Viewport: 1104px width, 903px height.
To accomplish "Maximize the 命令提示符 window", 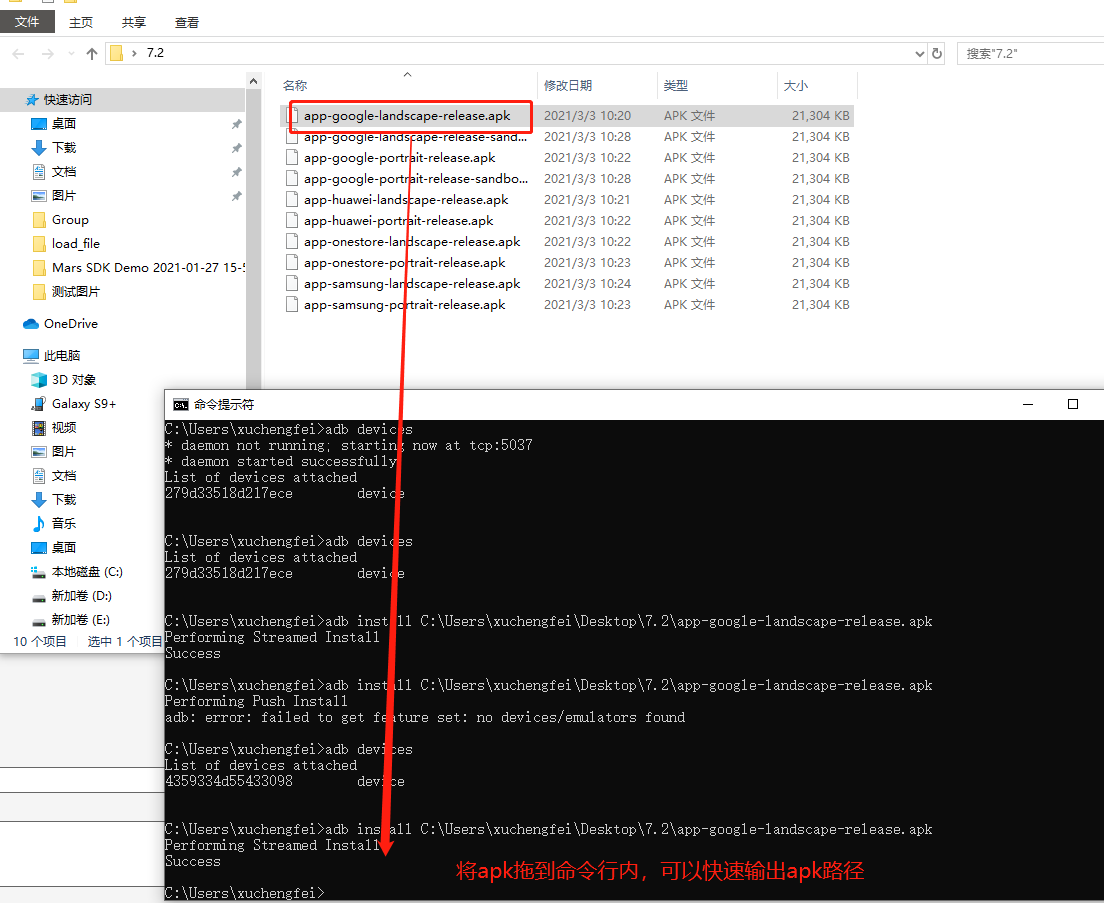I will (x=1072, y=404).
